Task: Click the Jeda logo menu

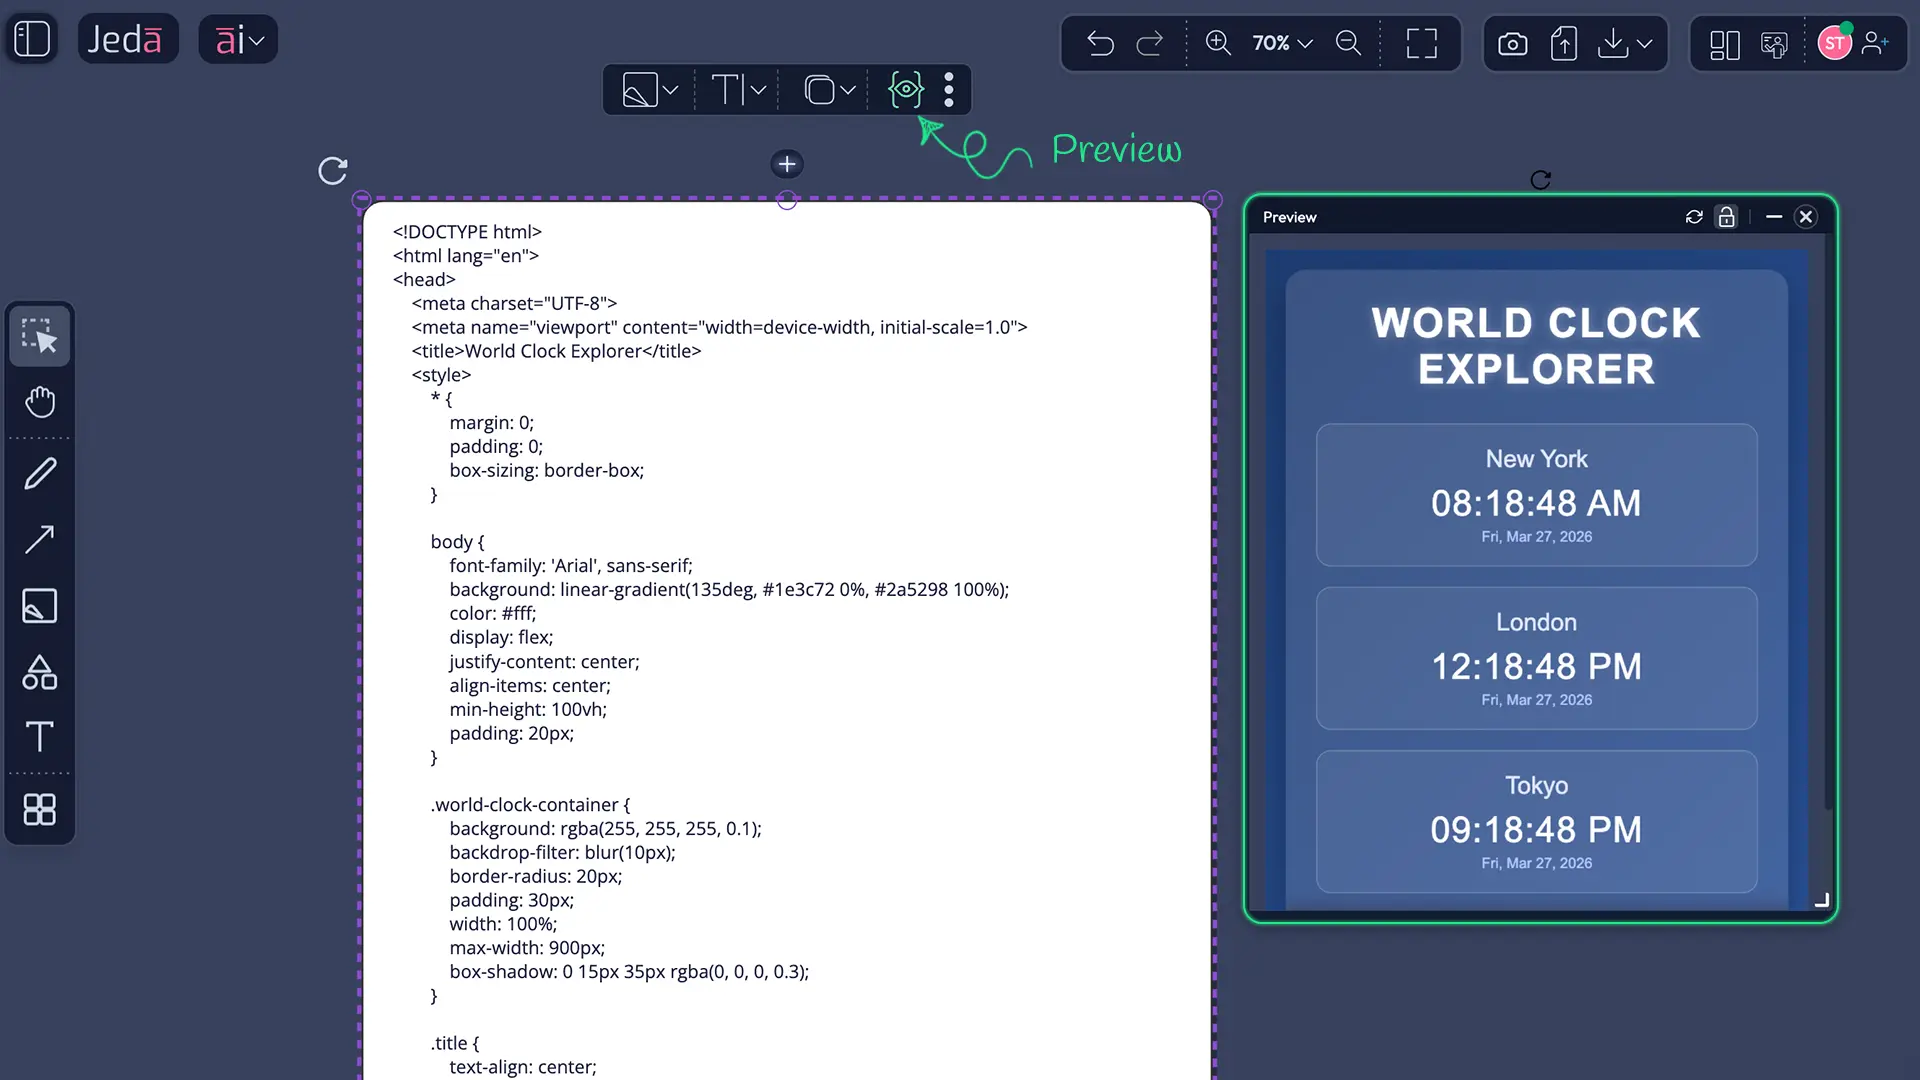Action: 127,38
